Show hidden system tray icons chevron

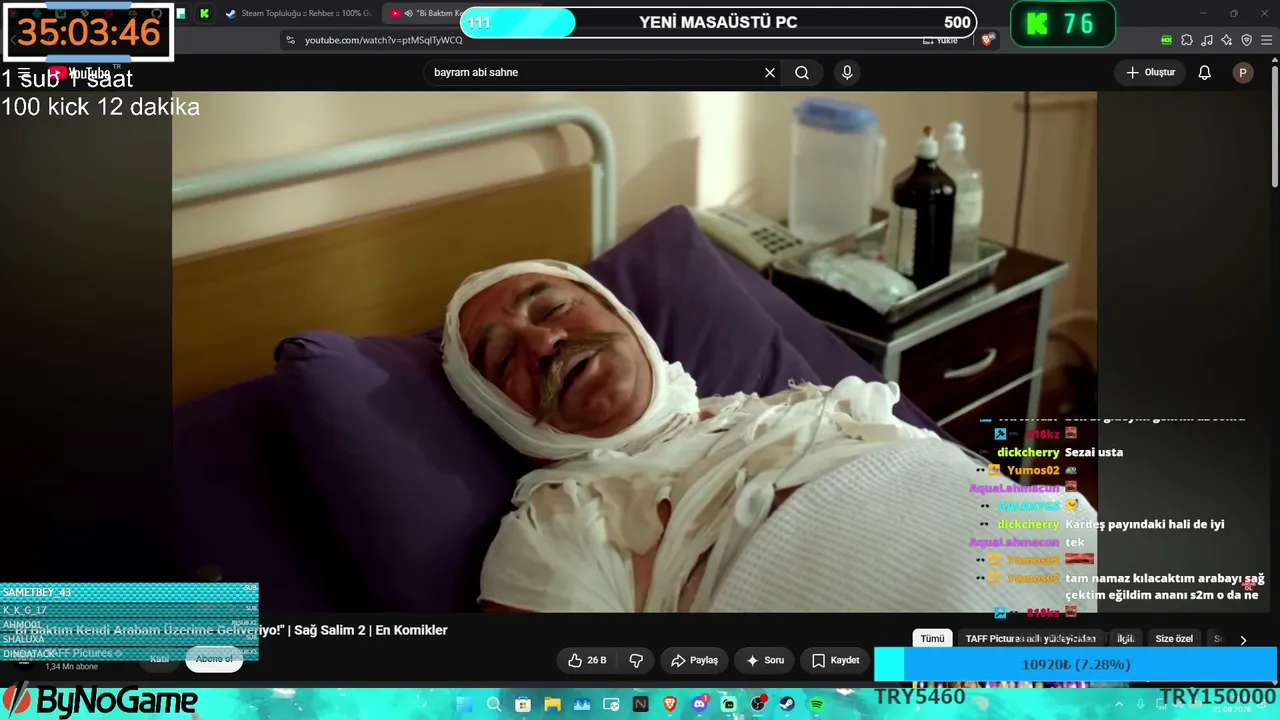tap(1120, 704)
